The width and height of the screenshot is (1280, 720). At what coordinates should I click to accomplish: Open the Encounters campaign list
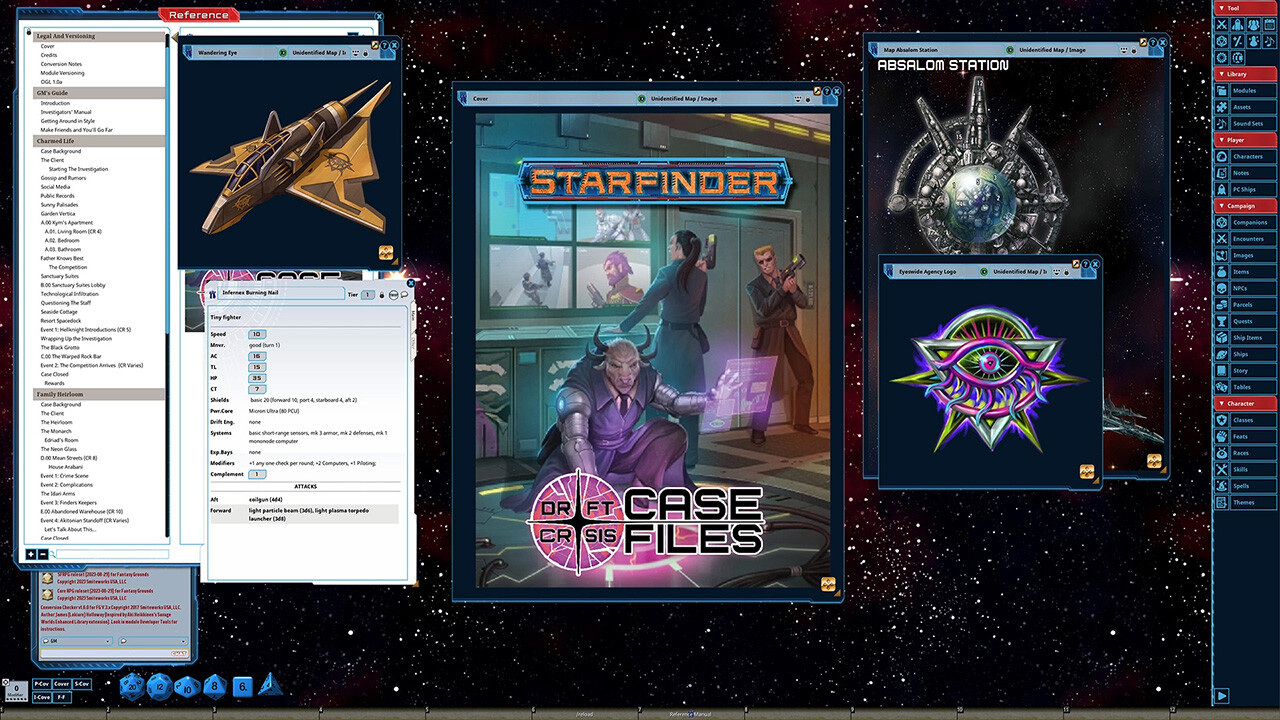click(x=1247, y=239)
